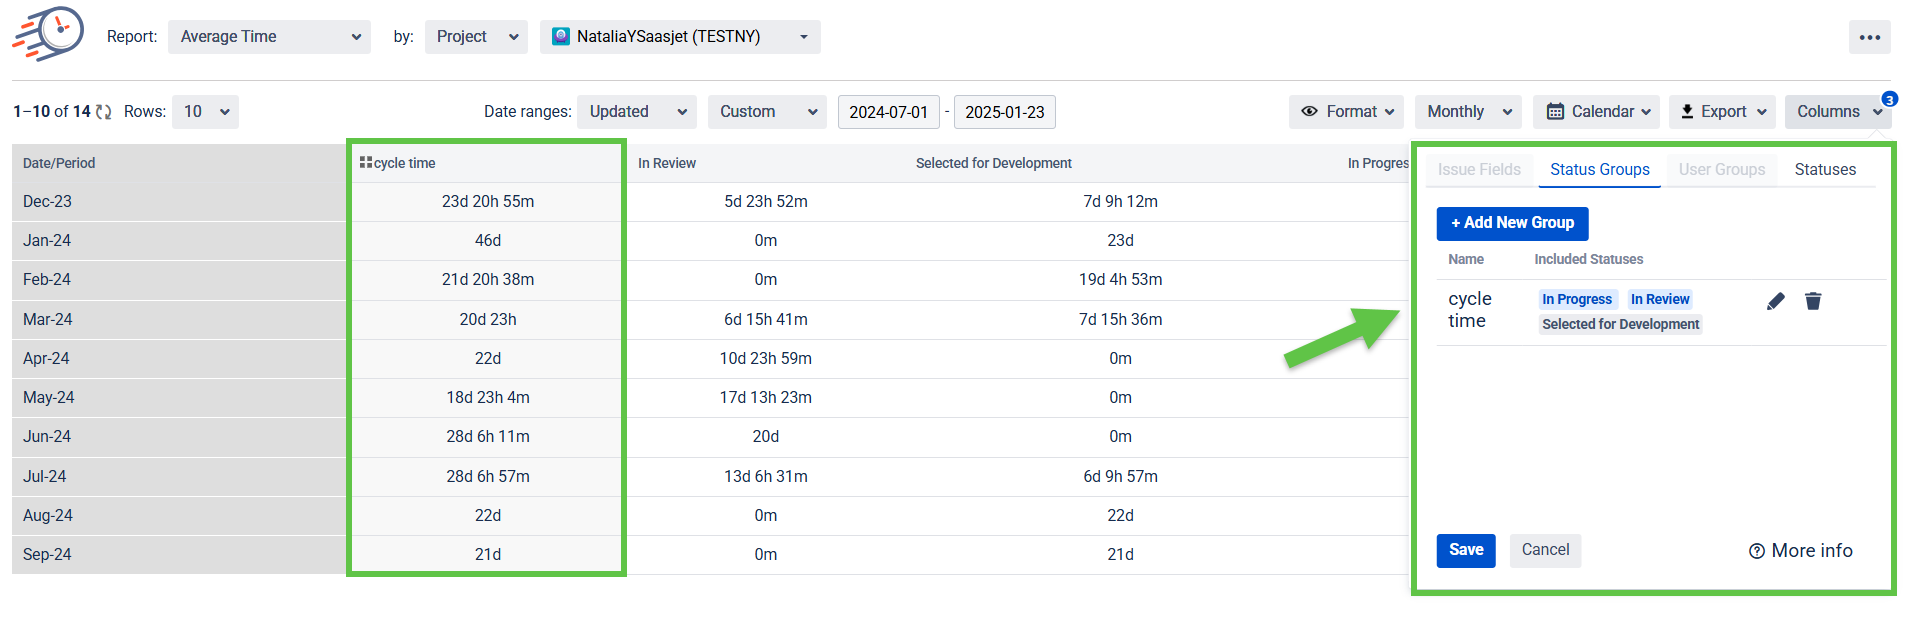Switch to the Statuses tab
Viewport: 1905px width, 619px height.
[1824, 170]
